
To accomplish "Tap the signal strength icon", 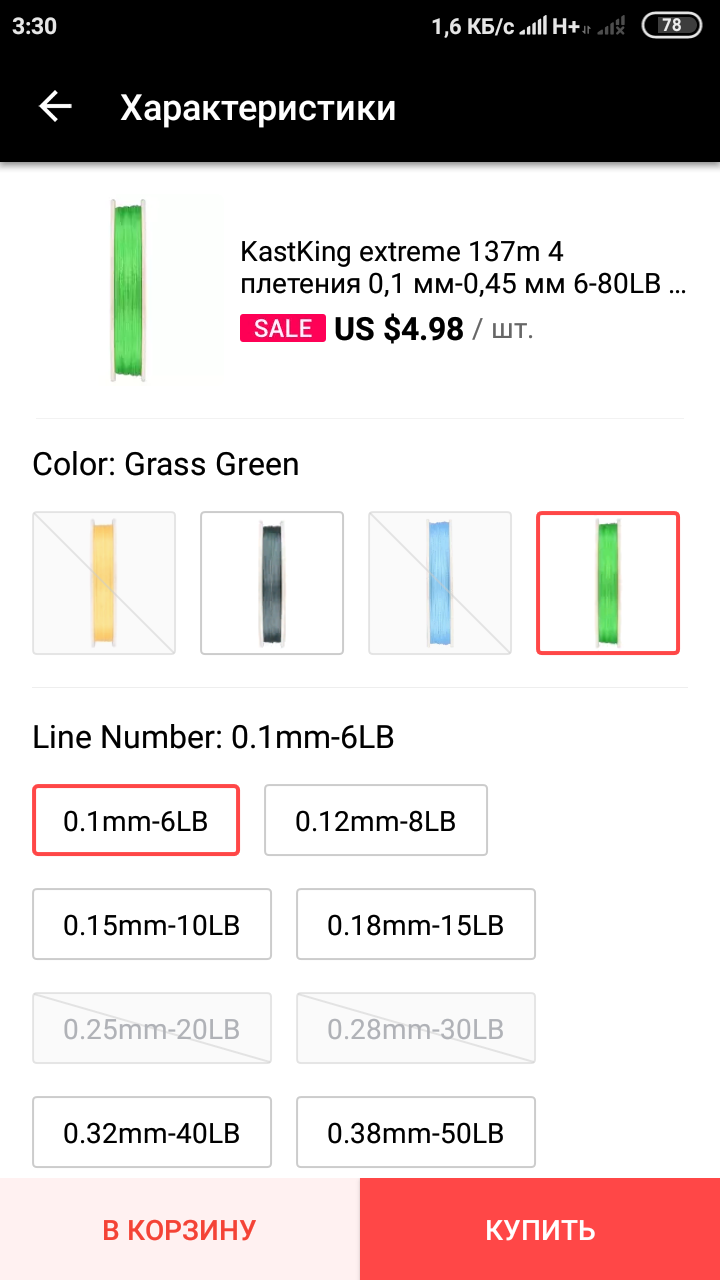I will click(x=537, y=27).
